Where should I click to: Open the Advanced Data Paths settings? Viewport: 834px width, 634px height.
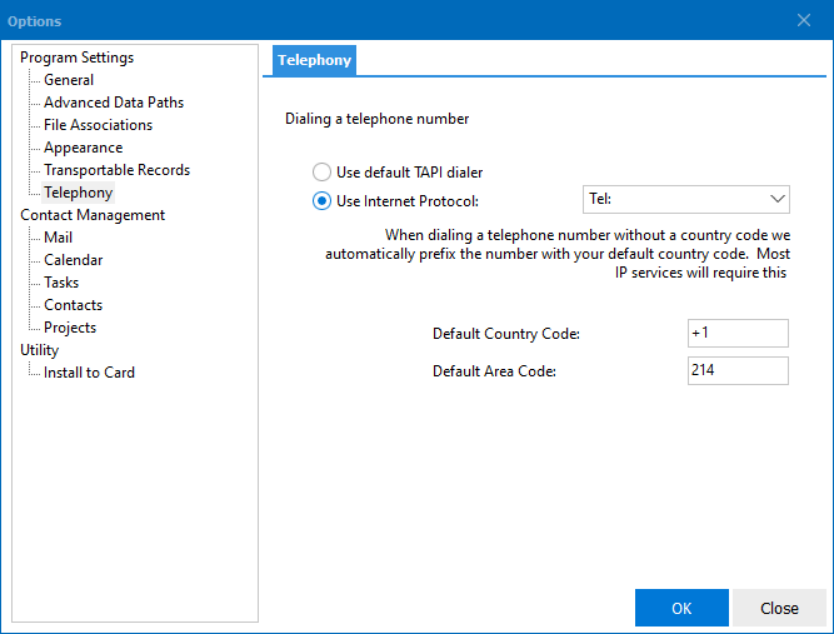(113, 102)
